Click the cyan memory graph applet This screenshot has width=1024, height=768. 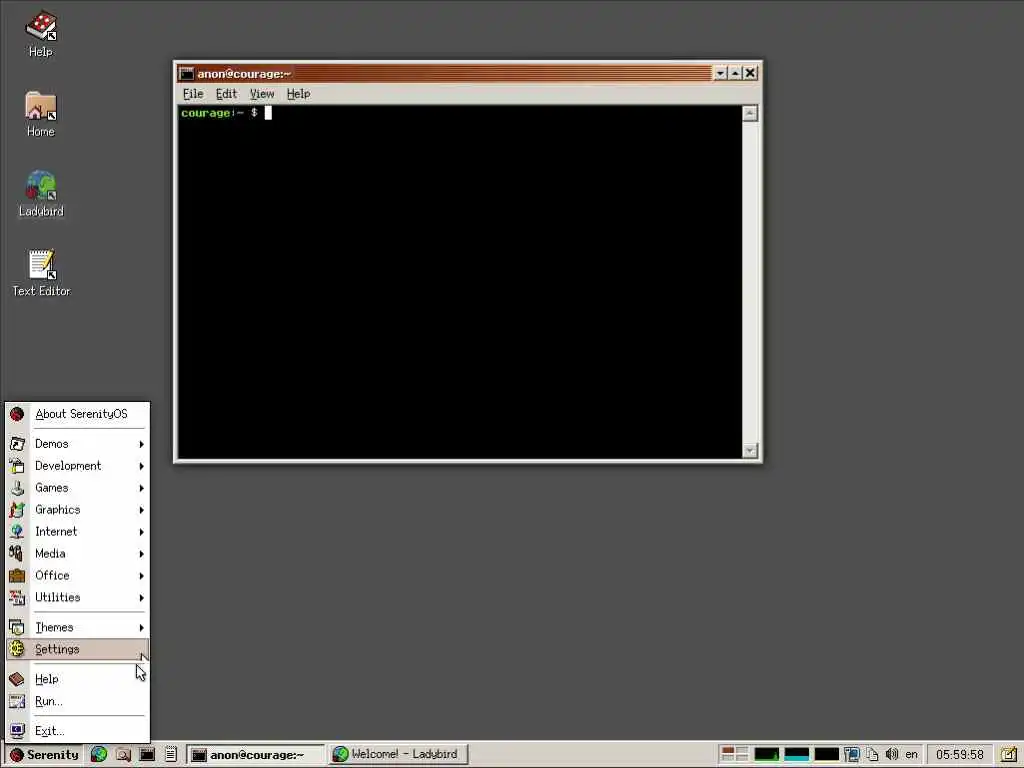pos(796,754)
